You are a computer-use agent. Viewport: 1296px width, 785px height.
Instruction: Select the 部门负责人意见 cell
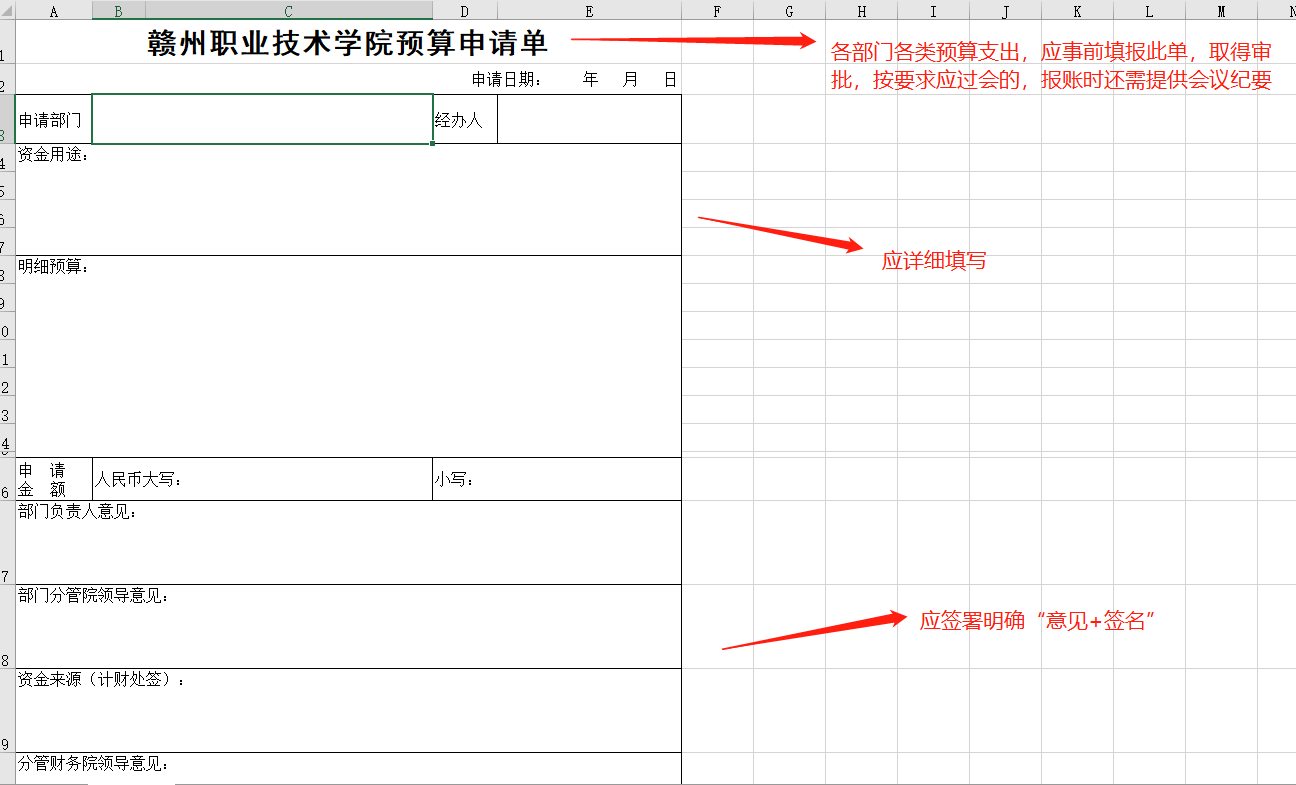coord(348,543)
